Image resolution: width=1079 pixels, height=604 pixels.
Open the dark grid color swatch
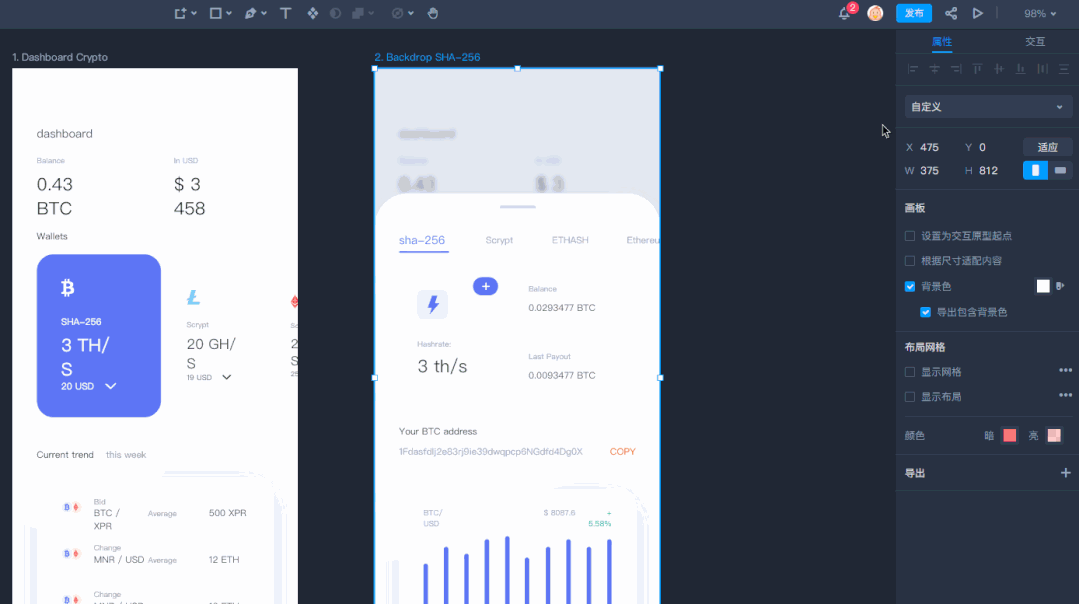click(1009, 435)
